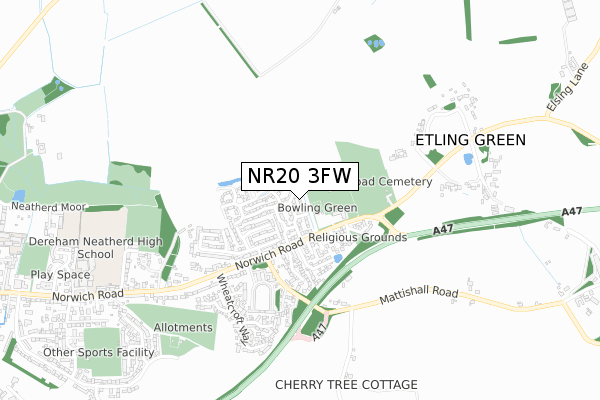Viewport: 600px width, 400px height.
Task: Click the Play Space label
Action: click(60, 274)
